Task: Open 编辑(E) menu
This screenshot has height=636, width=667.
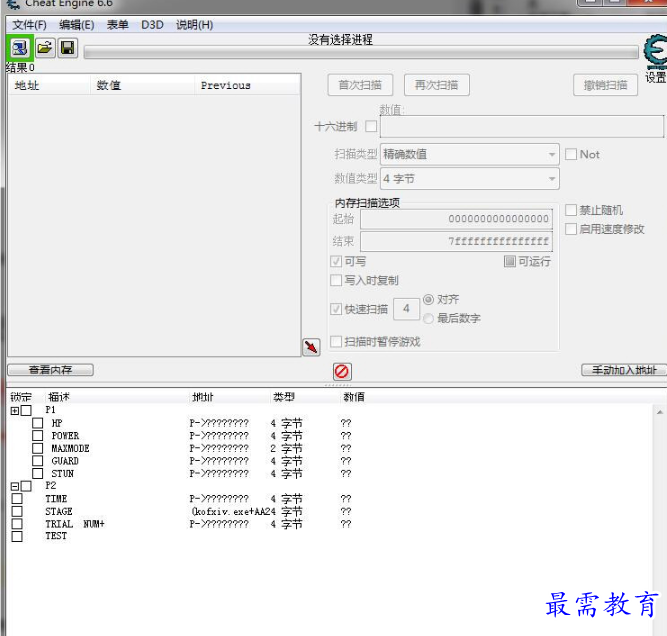Action: (77, 25)
